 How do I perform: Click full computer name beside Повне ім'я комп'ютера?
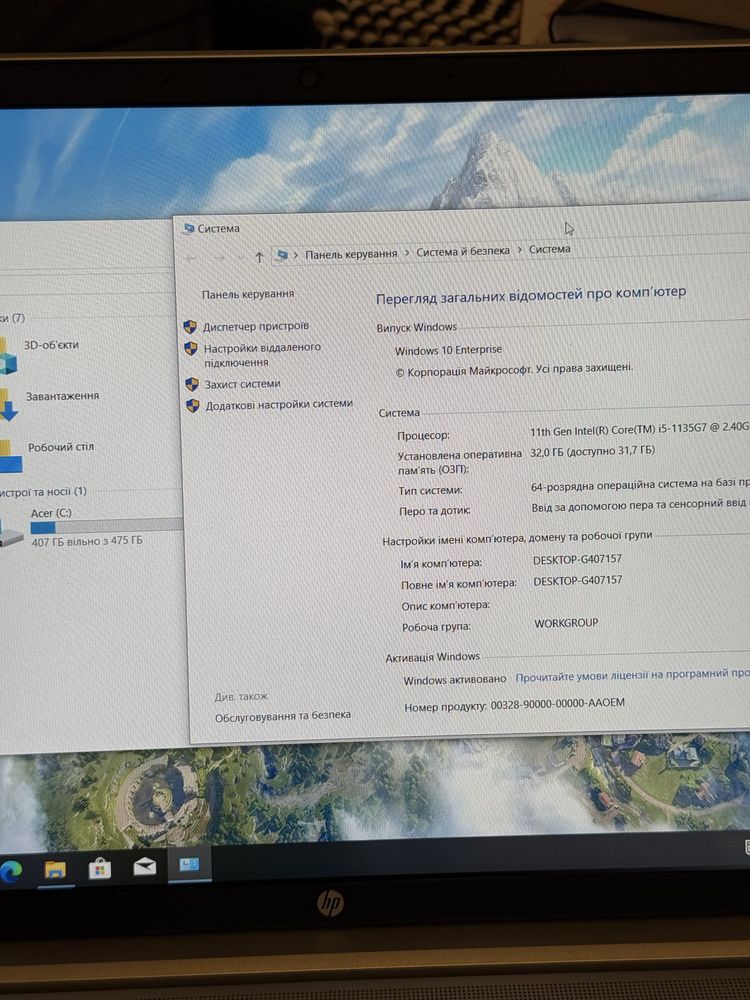tap(578, 580)
